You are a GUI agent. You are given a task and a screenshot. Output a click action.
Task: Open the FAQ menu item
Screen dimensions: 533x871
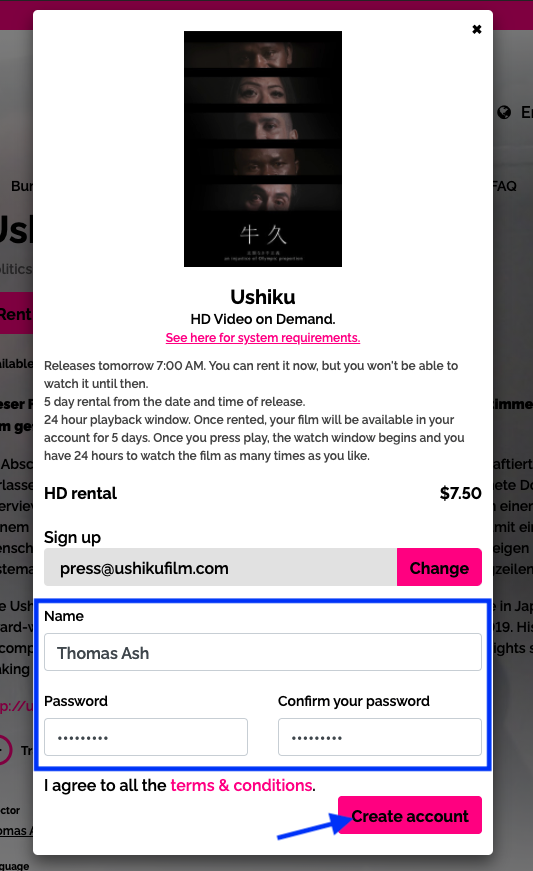coord(505,186)
